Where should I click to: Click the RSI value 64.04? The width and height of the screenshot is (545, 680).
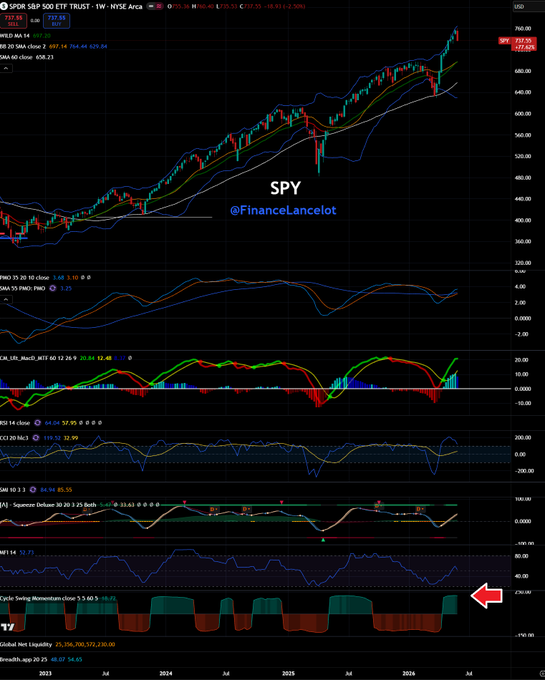point(52,422)
